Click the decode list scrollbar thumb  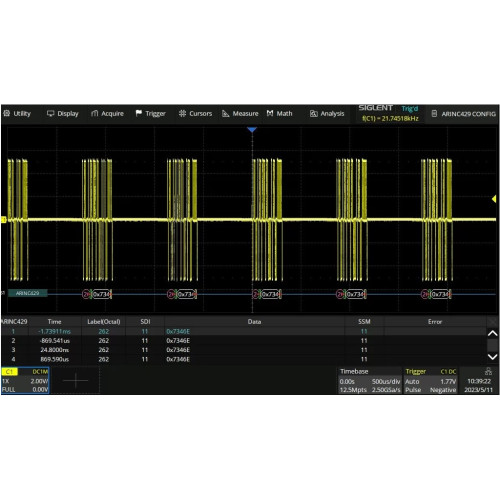(492, 345)
